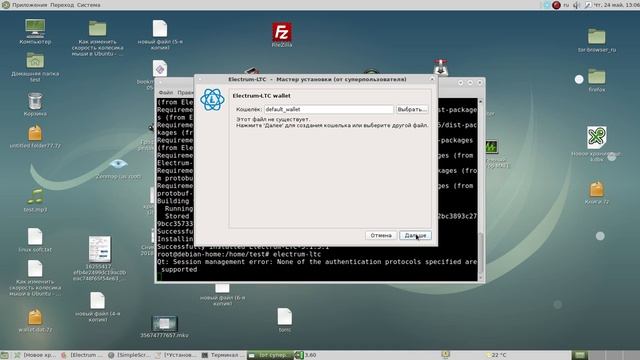Select the linux soft.txt file

pos(35,240)
